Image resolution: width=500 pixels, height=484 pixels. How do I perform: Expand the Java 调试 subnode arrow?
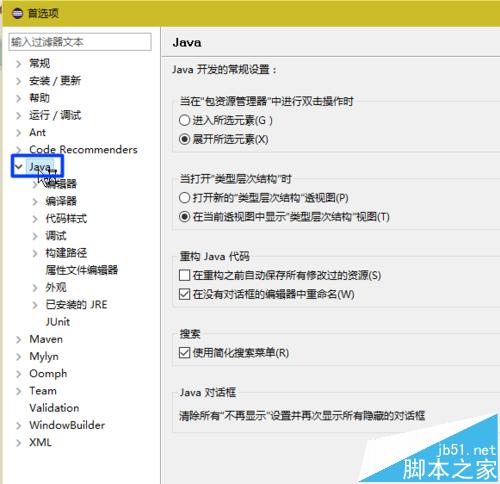35,236
